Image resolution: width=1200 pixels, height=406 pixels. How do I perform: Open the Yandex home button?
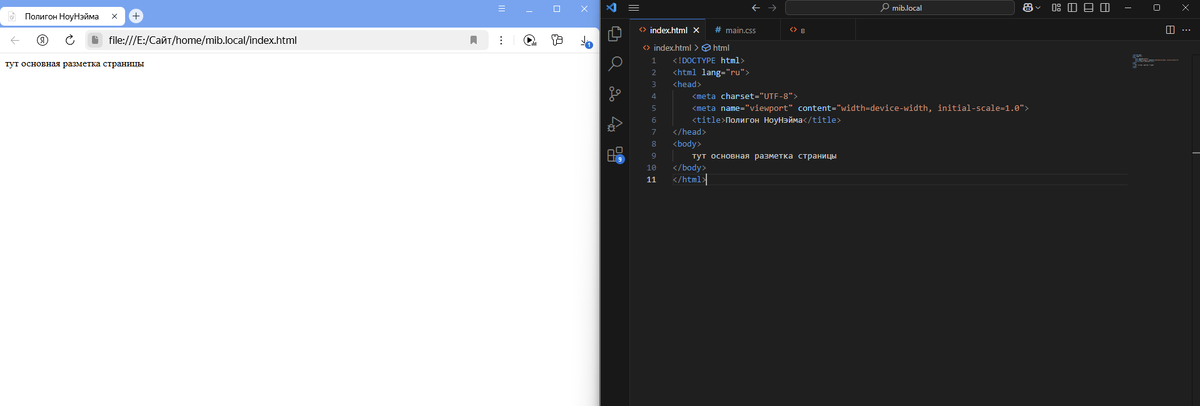click(x=43, y=40)
